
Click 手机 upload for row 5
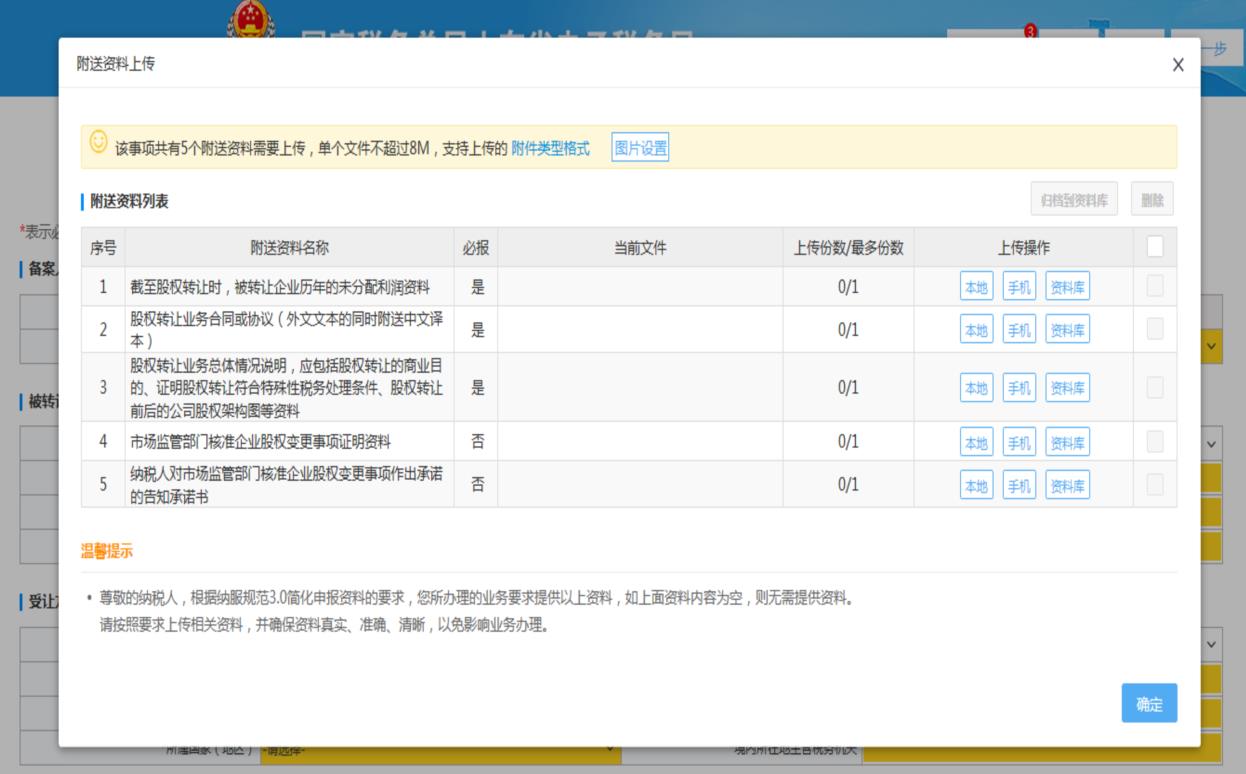click(x=1019, y=486)
